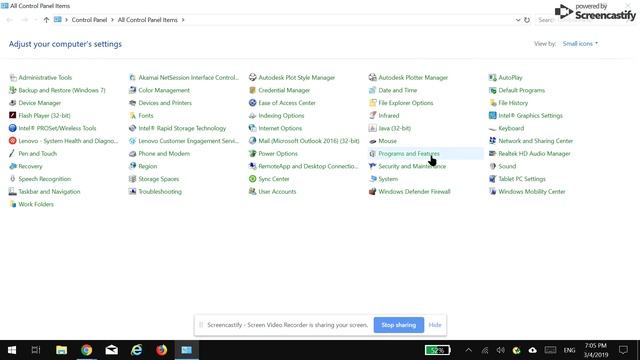Open the View by Small icons dropdown
This screenshot has height=360, width=640.
pos(580,44)
